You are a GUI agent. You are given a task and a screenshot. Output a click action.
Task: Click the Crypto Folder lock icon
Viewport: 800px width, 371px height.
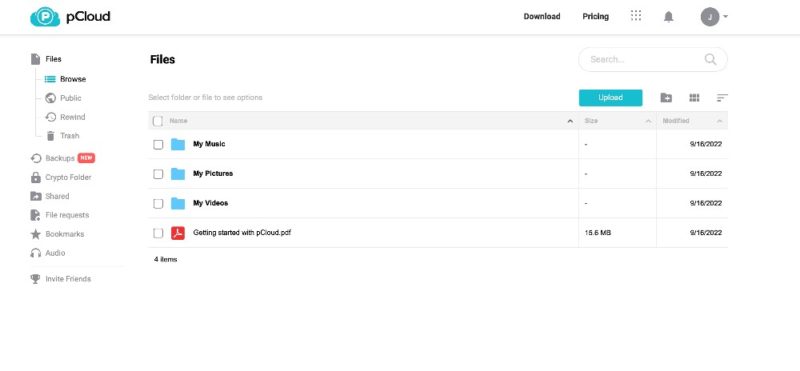pos(36,177)
